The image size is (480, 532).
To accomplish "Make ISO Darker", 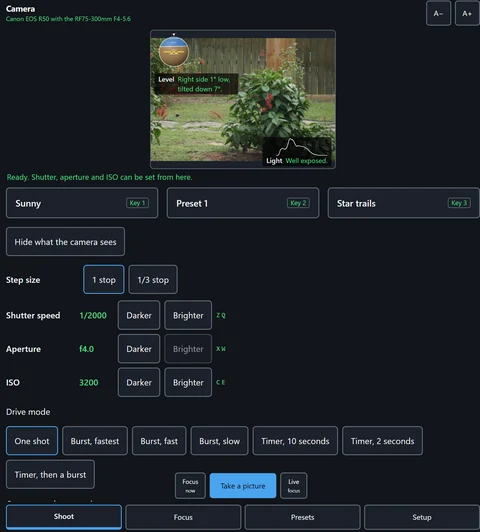I will coord(139,382).
